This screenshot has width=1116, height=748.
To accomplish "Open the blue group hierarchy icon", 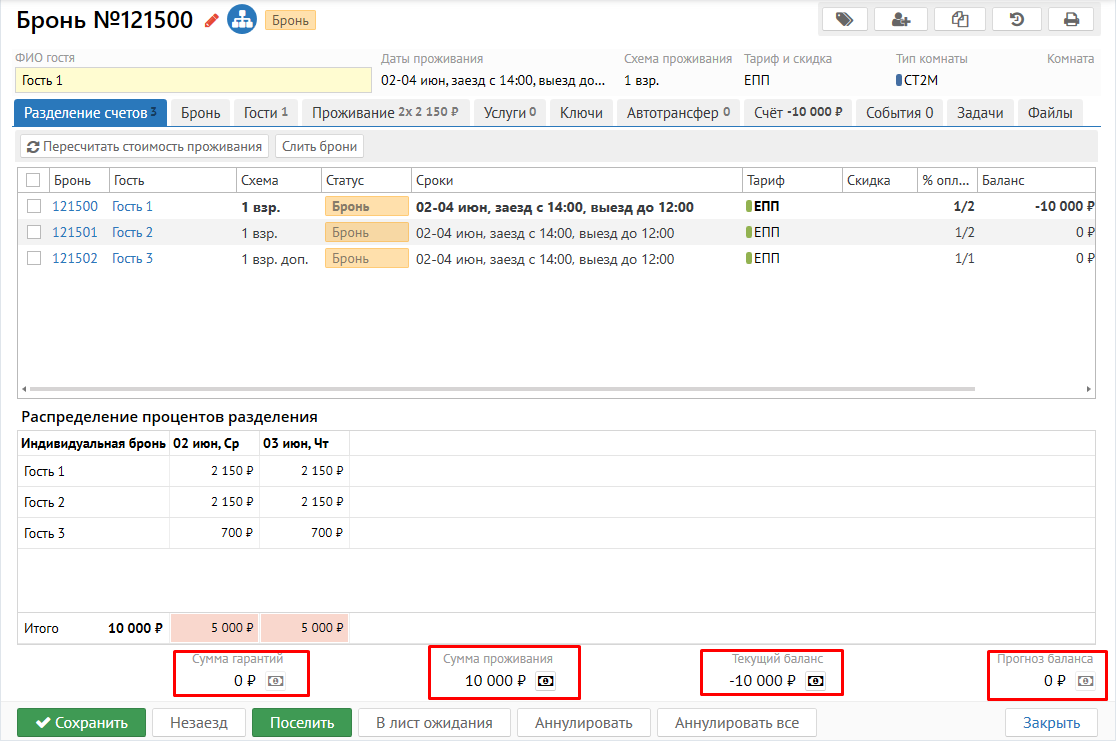I will tap(241, 19).
